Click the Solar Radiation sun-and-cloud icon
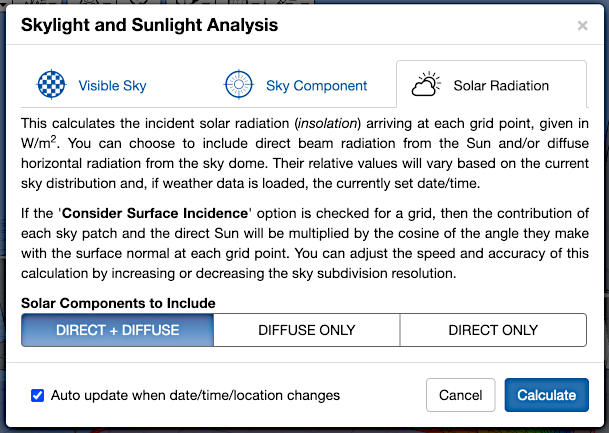Screen dimensions: 609x433 point(427,85)
